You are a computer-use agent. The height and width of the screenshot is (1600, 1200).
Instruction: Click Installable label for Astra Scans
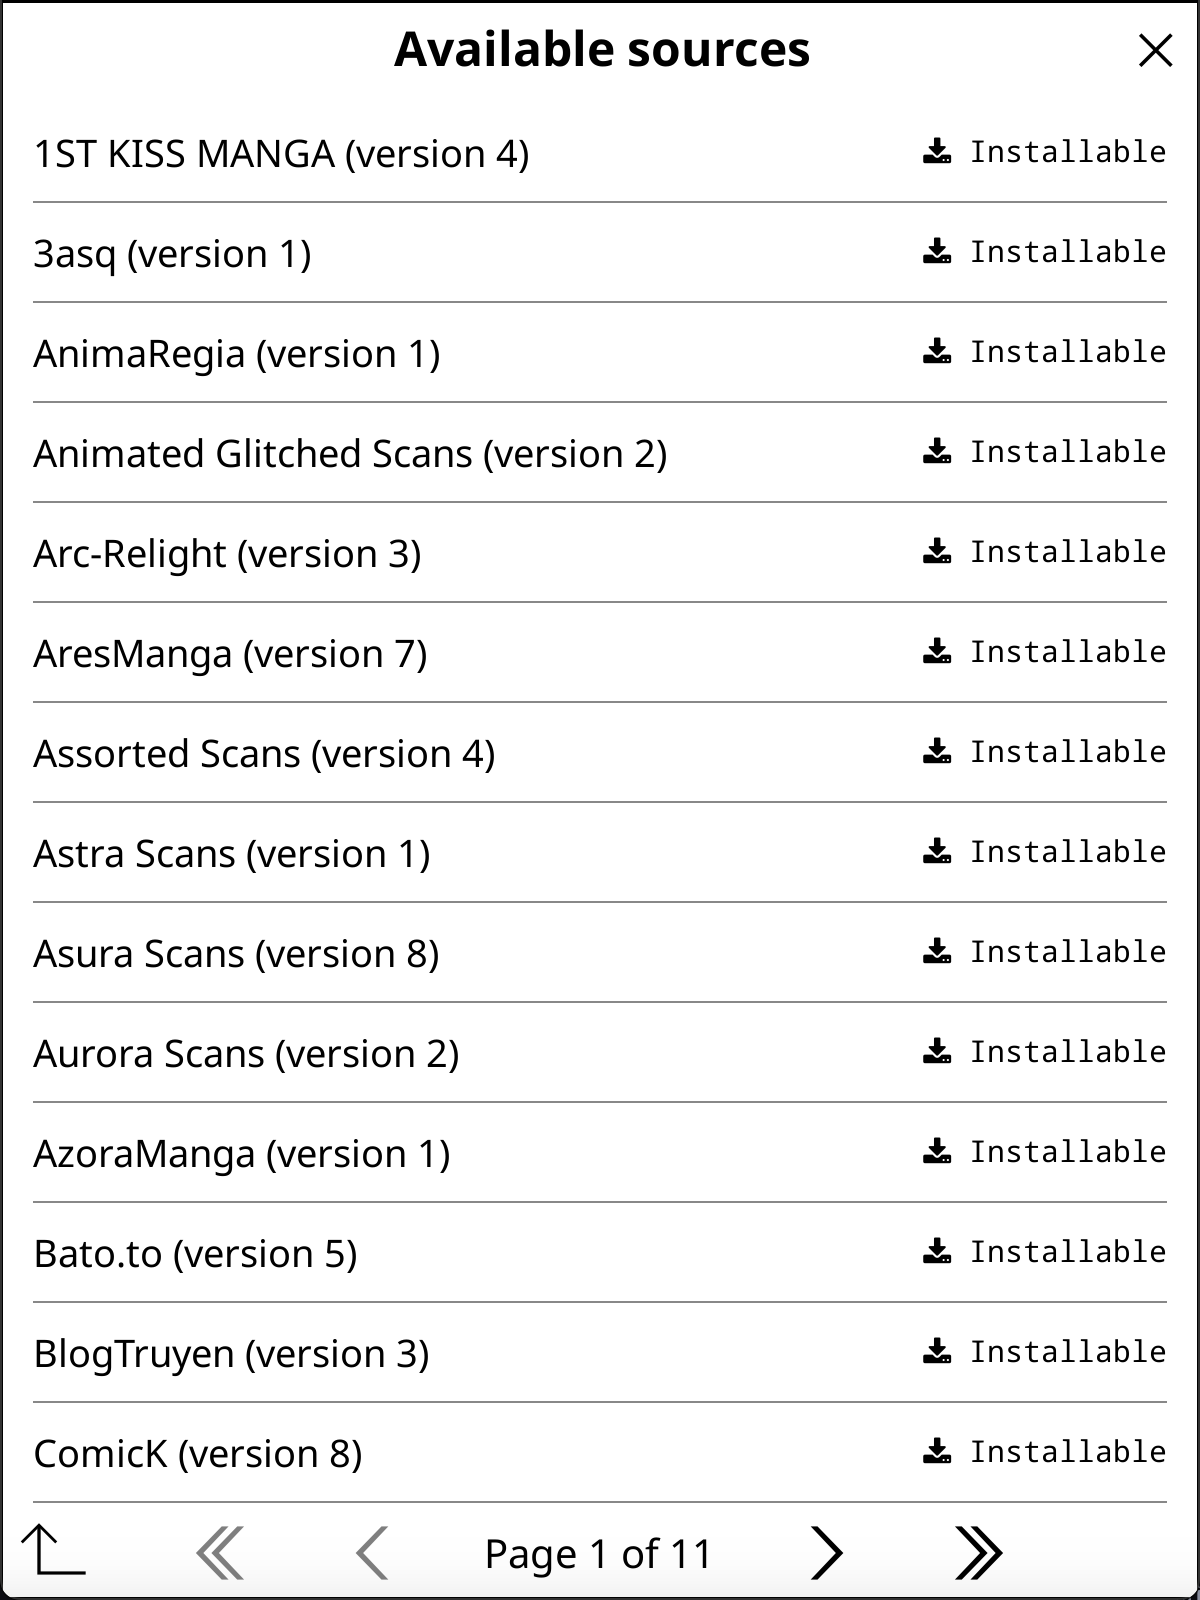point(1067,852)
